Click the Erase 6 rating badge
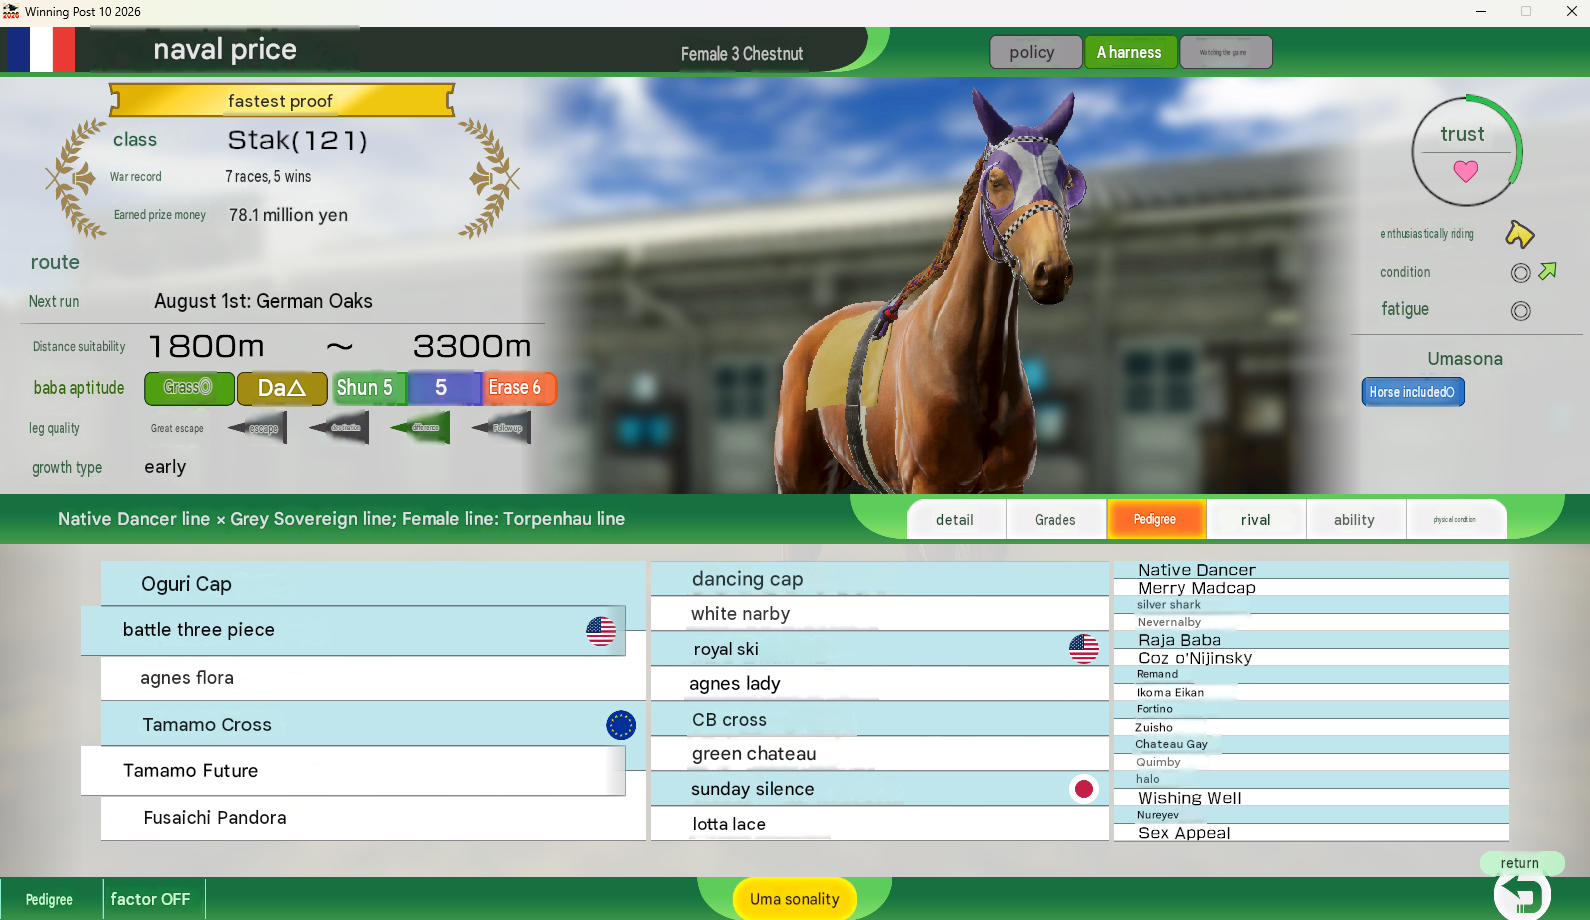Image resolution: width=1590 pixels, height=920 pixels. tap(519, 388)
